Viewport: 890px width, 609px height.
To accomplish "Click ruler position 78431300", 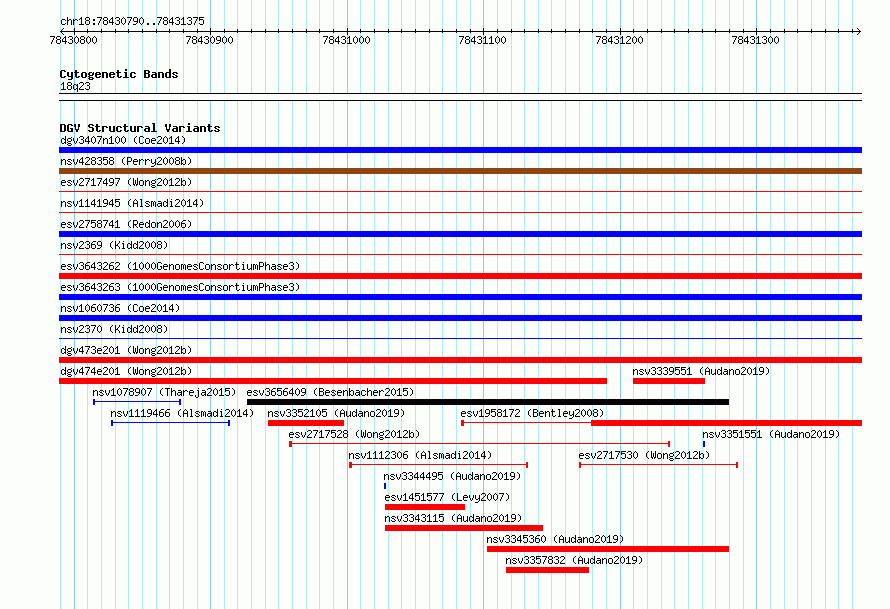I will pyautogui.click(x=755, y=40).
